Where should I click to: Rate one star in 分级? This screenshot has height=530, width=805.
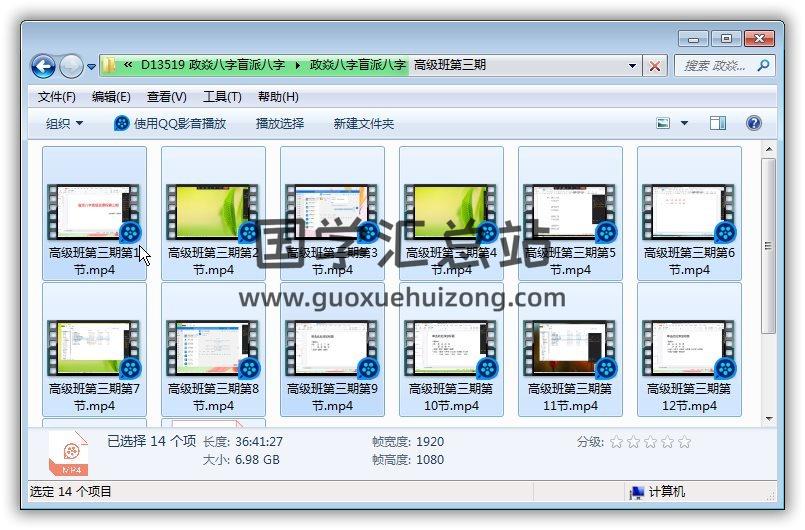pos(616,442)
